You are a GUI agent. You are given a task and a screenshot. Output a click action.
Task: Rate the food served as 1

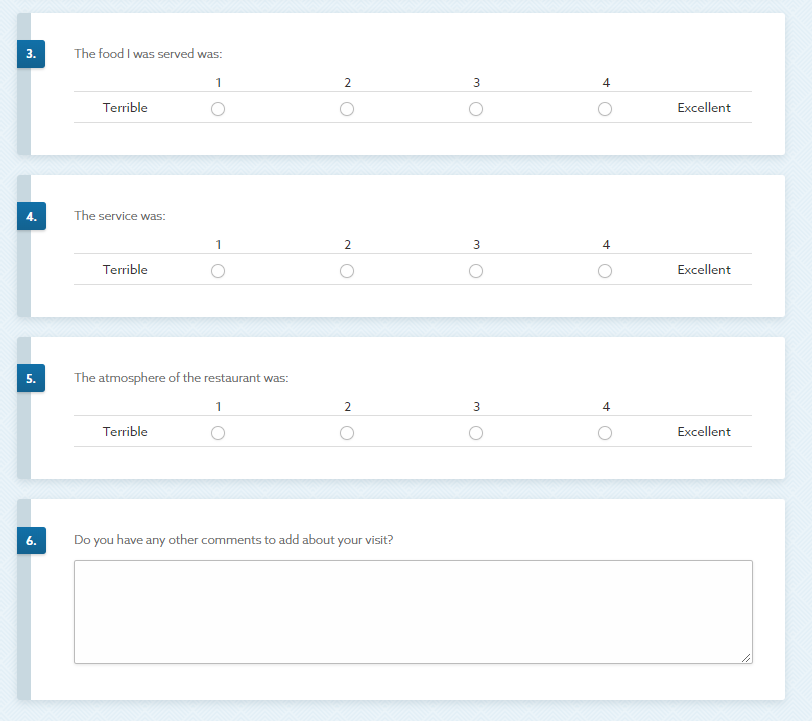218,109
